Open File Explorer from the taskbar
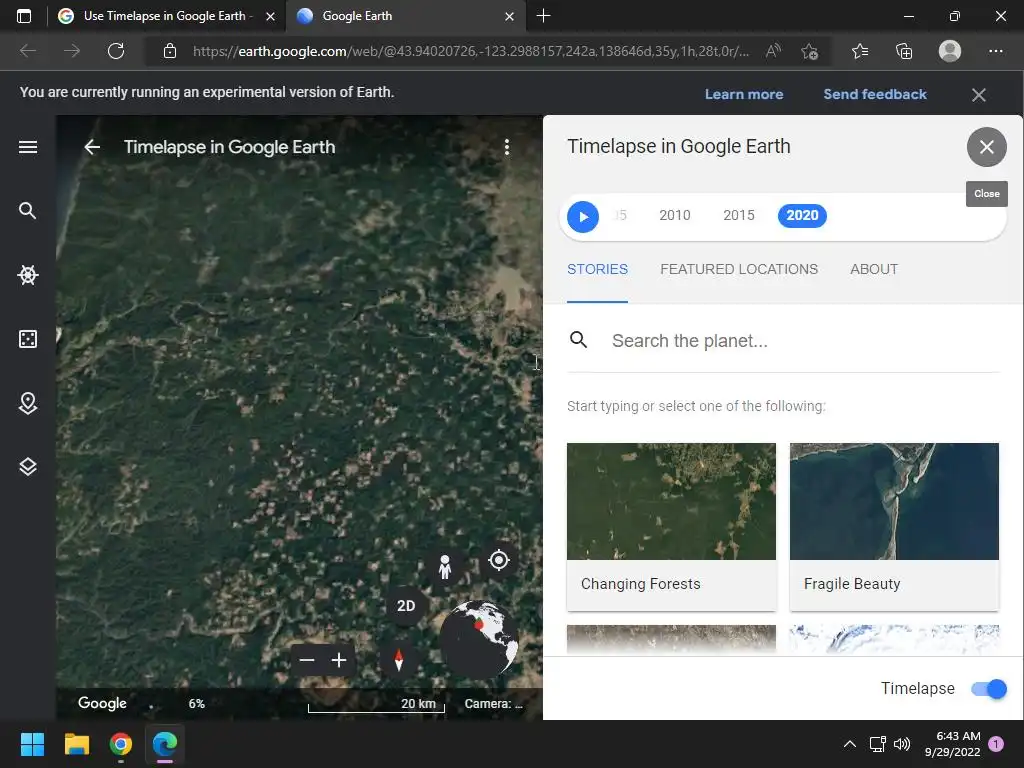 [x=76, y=744]
